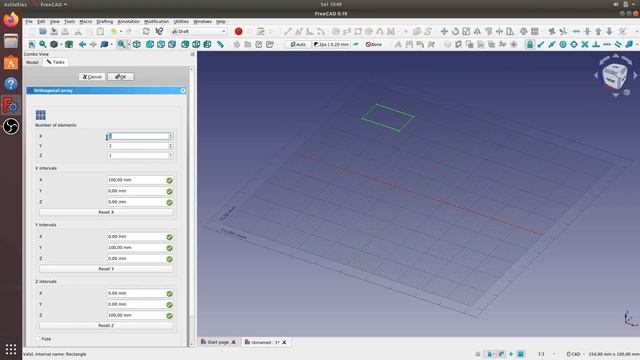The width and height of the screenshot is (640, 360).
Task: Select the Draft Move tool
Action: click(x=444, y=31)
